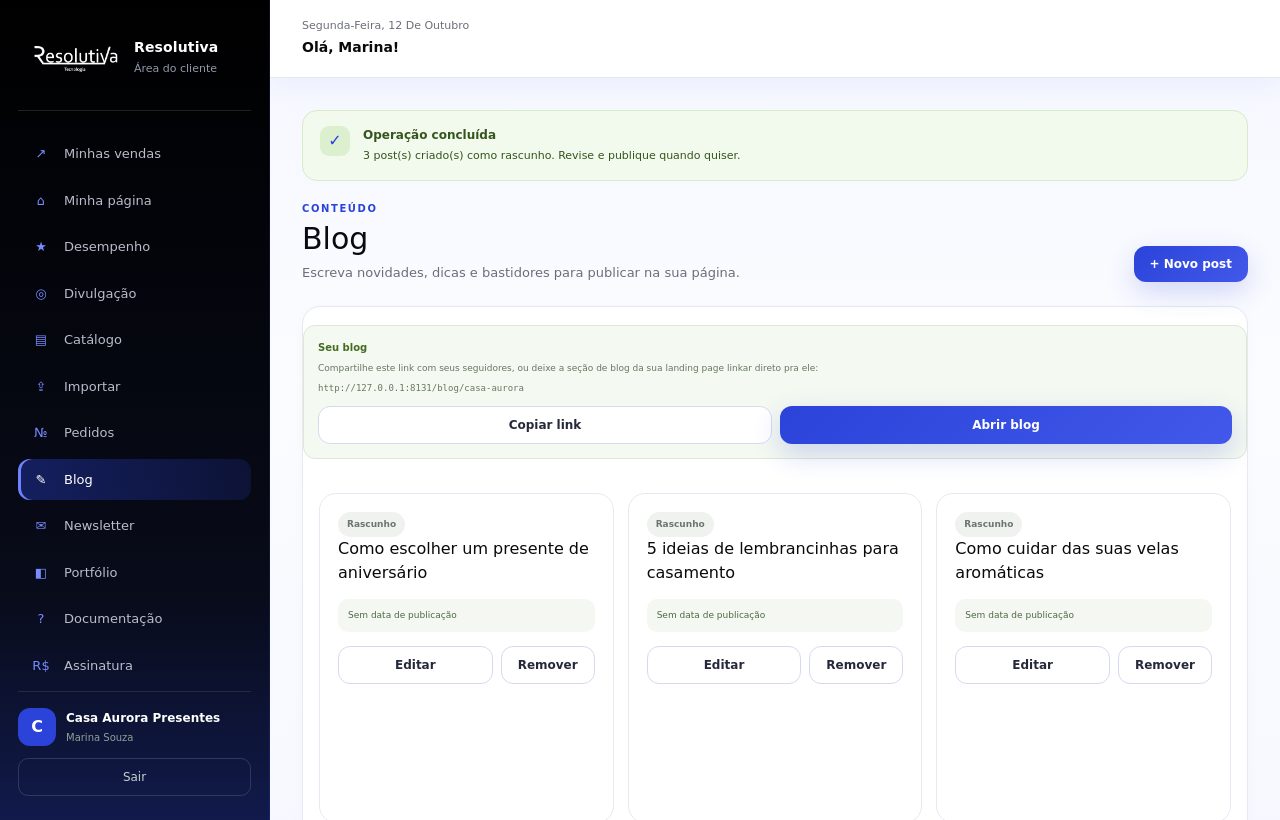Click the 'Operação concluída' heading
Viewport: 1280px width, 820px height.
(429, 135)
